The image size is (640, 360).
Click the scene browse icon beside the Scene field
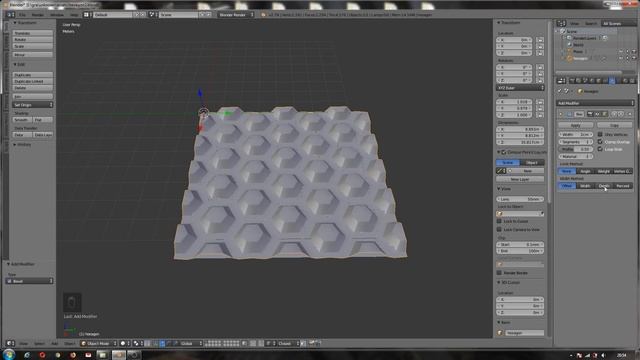[x=152, y=15]
